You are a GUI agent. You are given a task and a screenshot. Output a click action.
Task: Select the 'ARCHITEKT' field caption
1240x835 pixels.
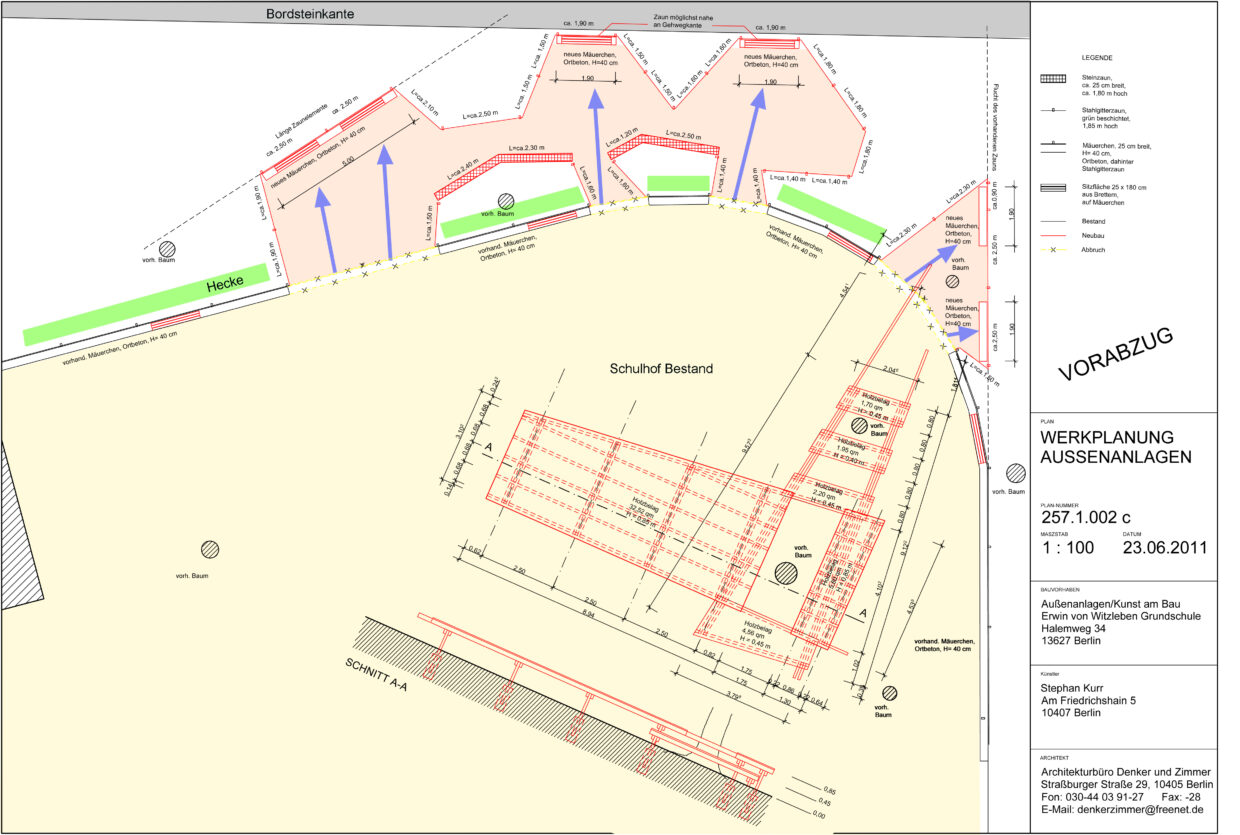tap(1055, 757)
